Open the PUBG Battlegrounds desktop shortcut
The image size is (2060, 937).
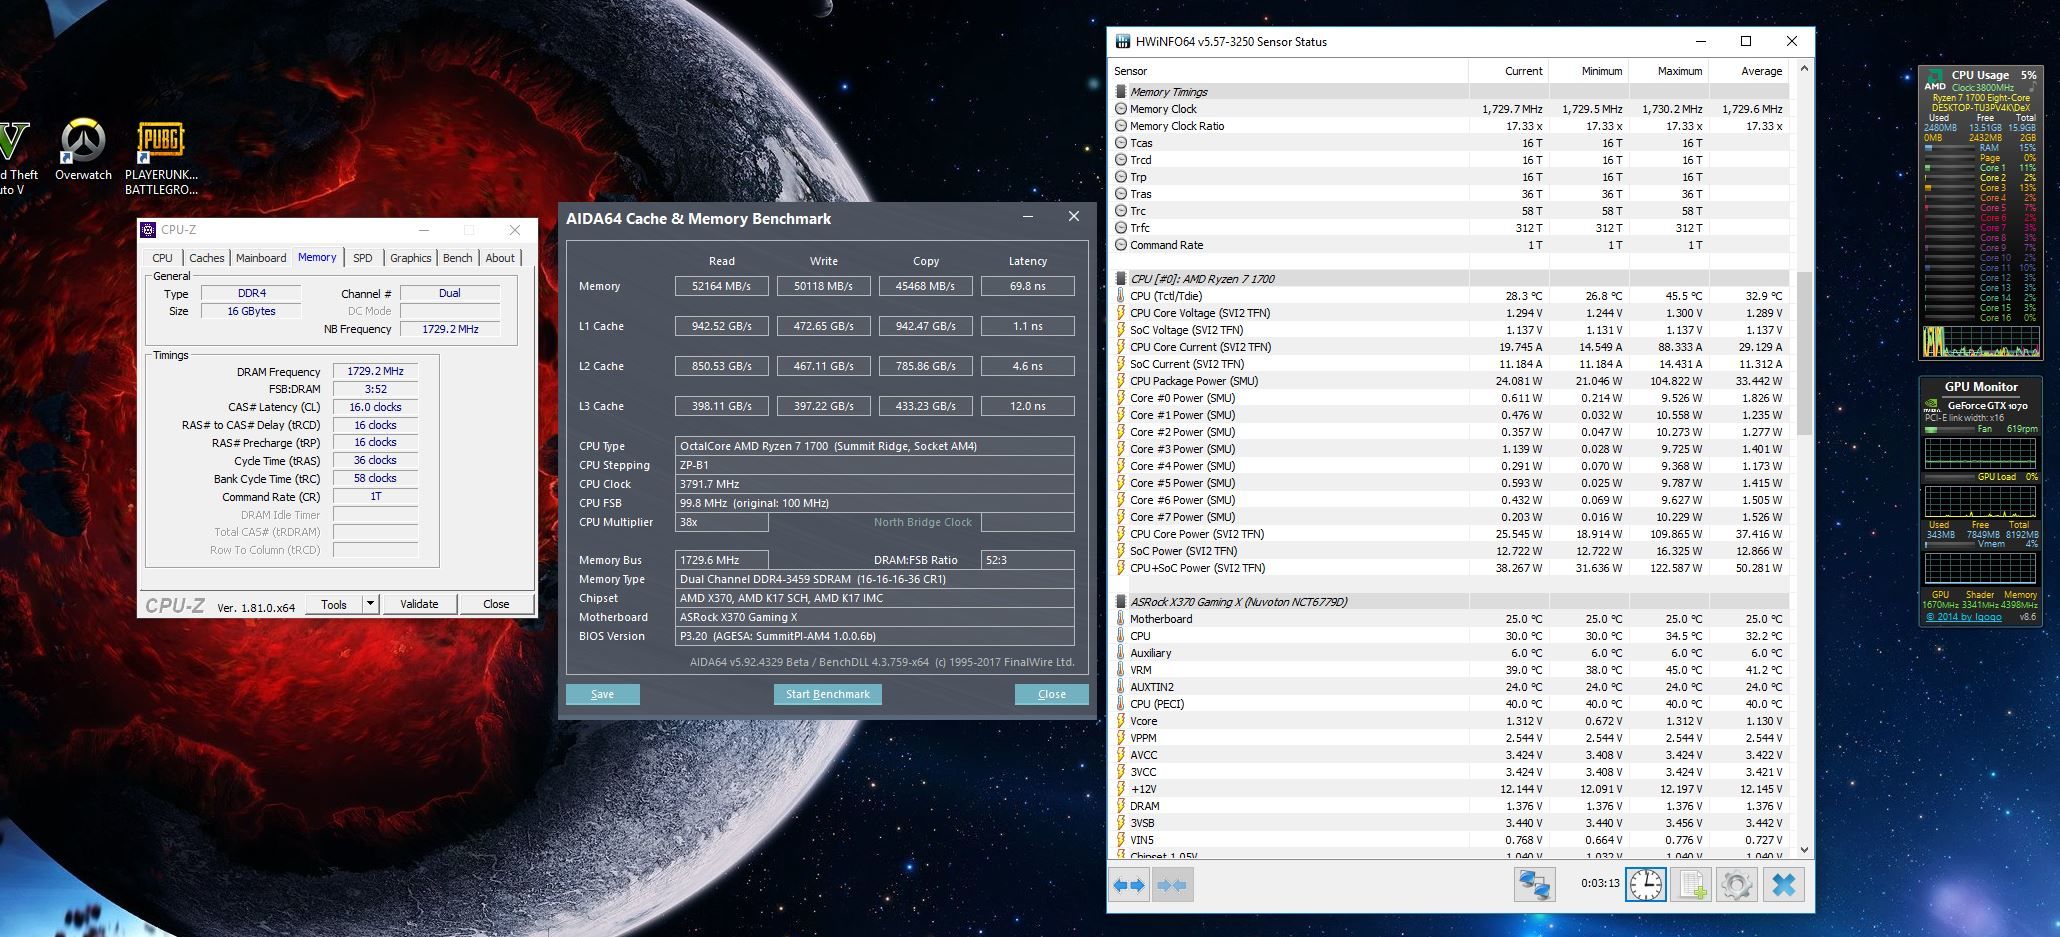(161, 157)
